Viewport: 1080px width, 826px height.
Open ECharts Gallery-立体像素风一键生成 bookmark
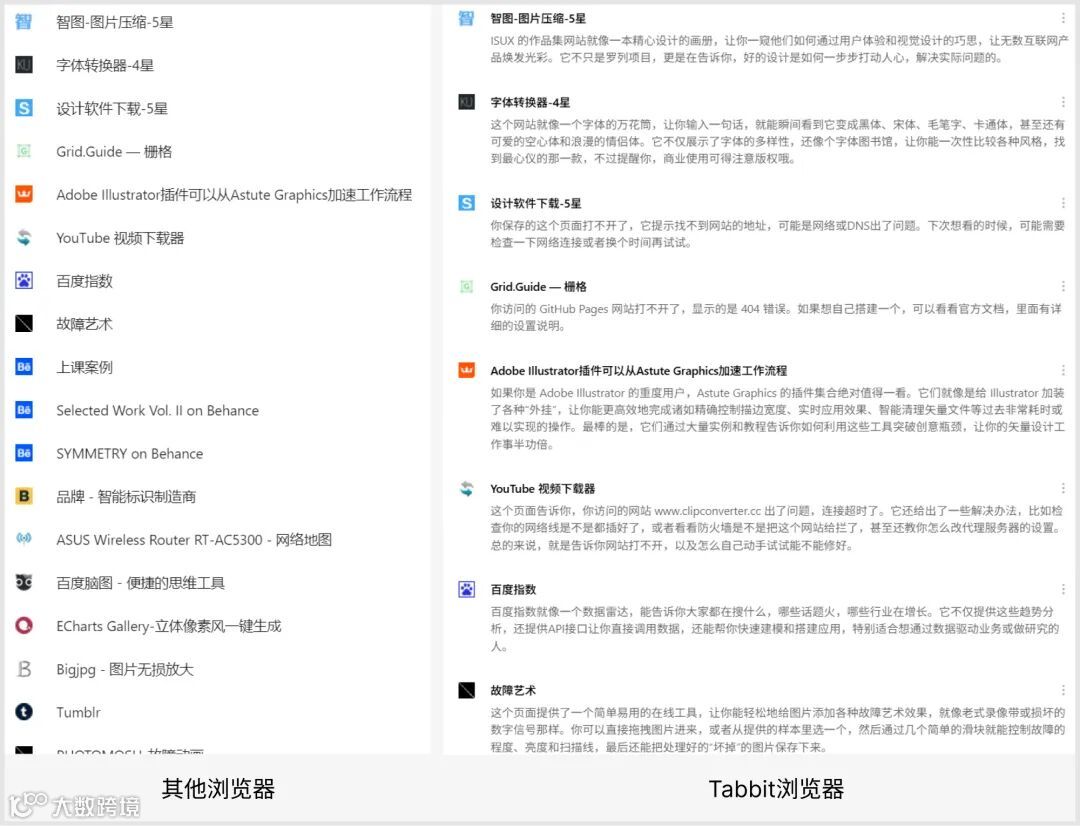point(169,626)
